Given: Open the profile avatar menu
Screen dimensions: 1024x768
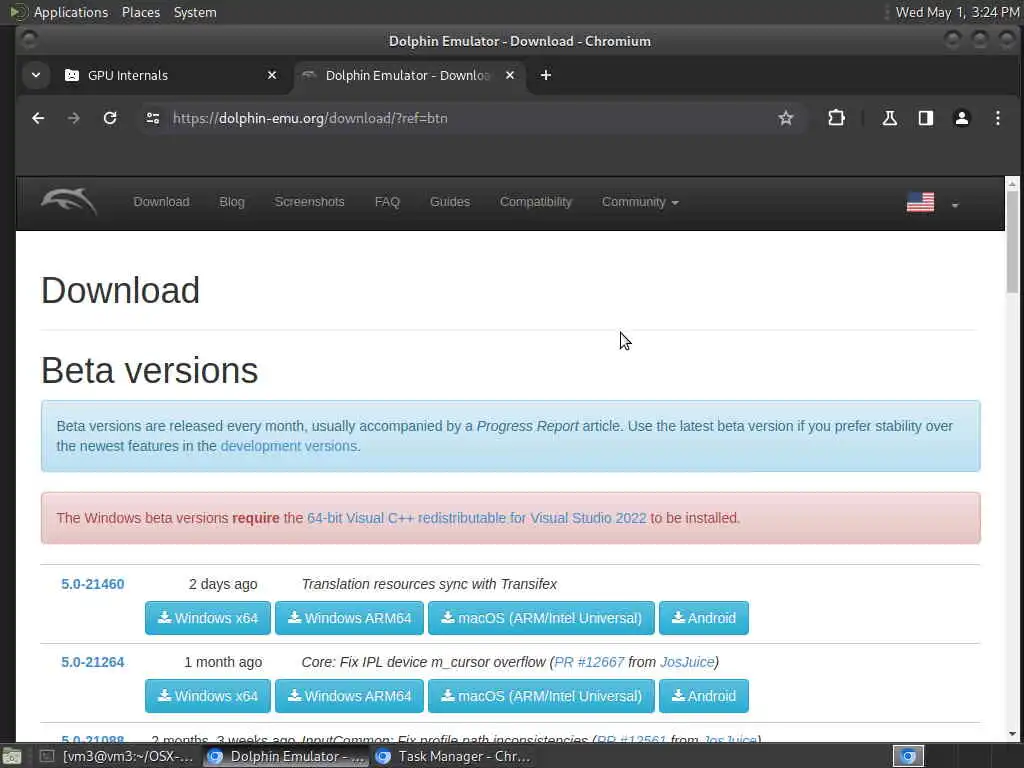Looking at the screenshot, I should [x=961, y=118].
